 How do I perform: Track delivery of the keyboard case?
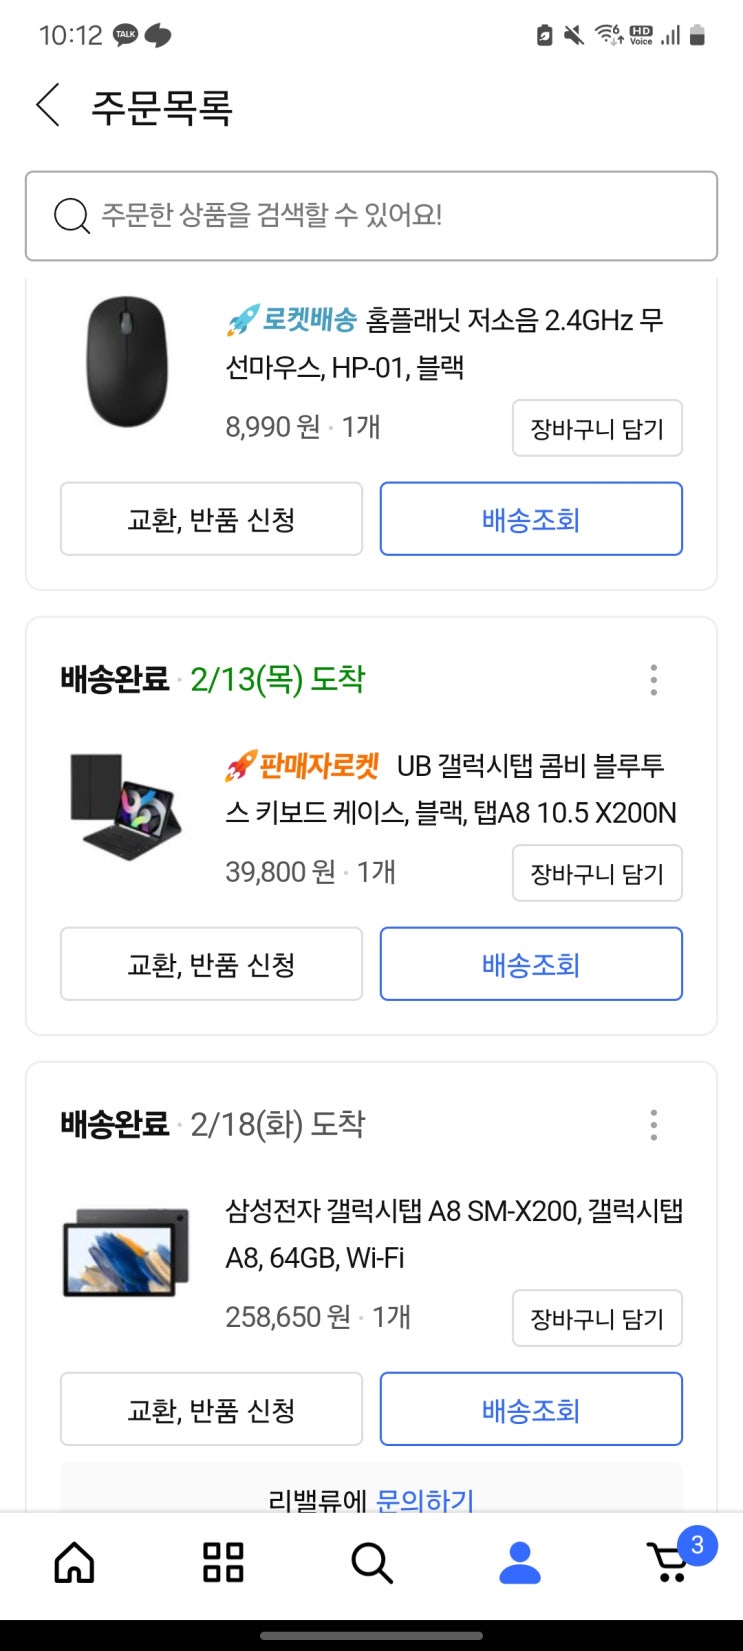pos(531,964)
